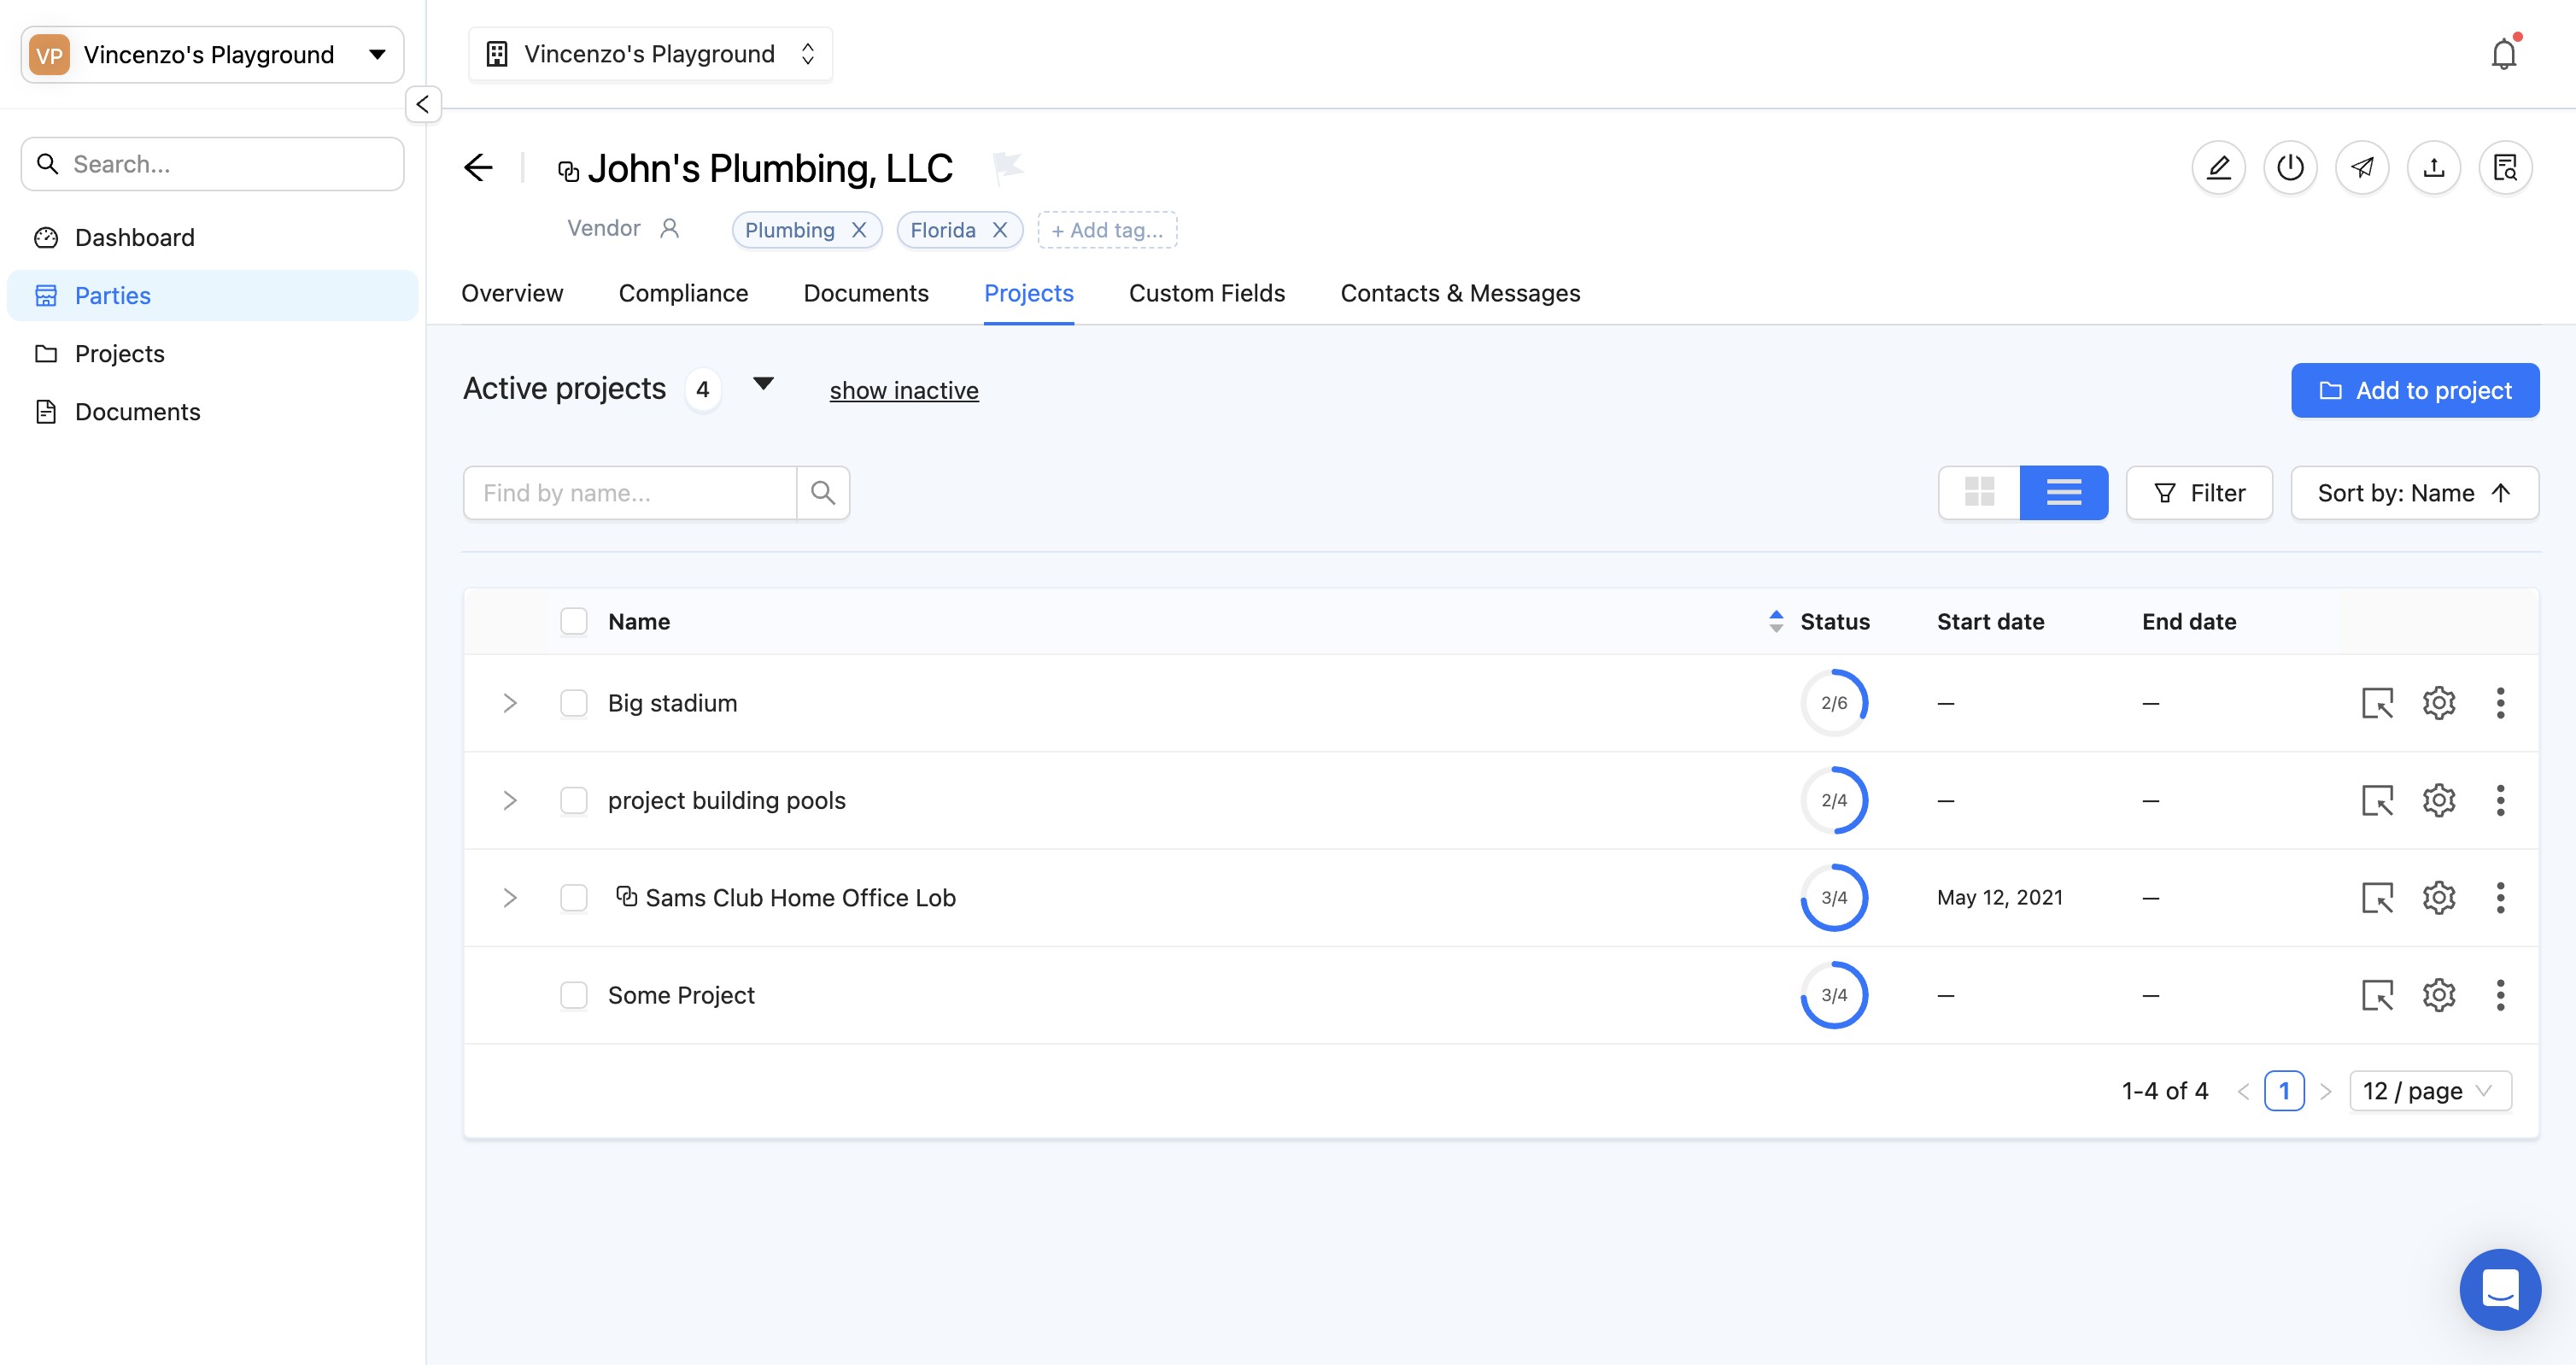The image size is (2576, 1365).
Task: Open the notifications bell
Action: pos(2503,54)
